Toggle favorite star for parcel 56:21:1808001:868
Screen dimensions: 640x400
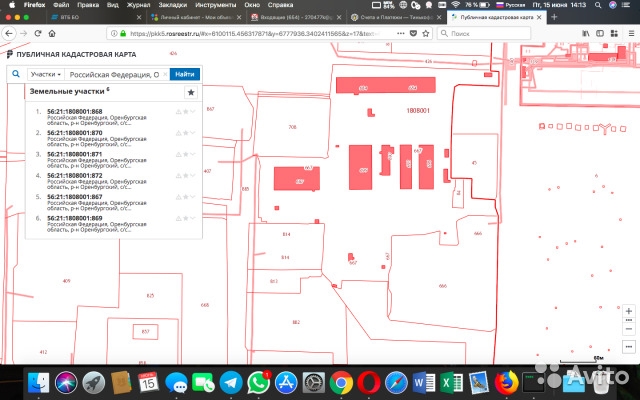(x=185, y=111)
